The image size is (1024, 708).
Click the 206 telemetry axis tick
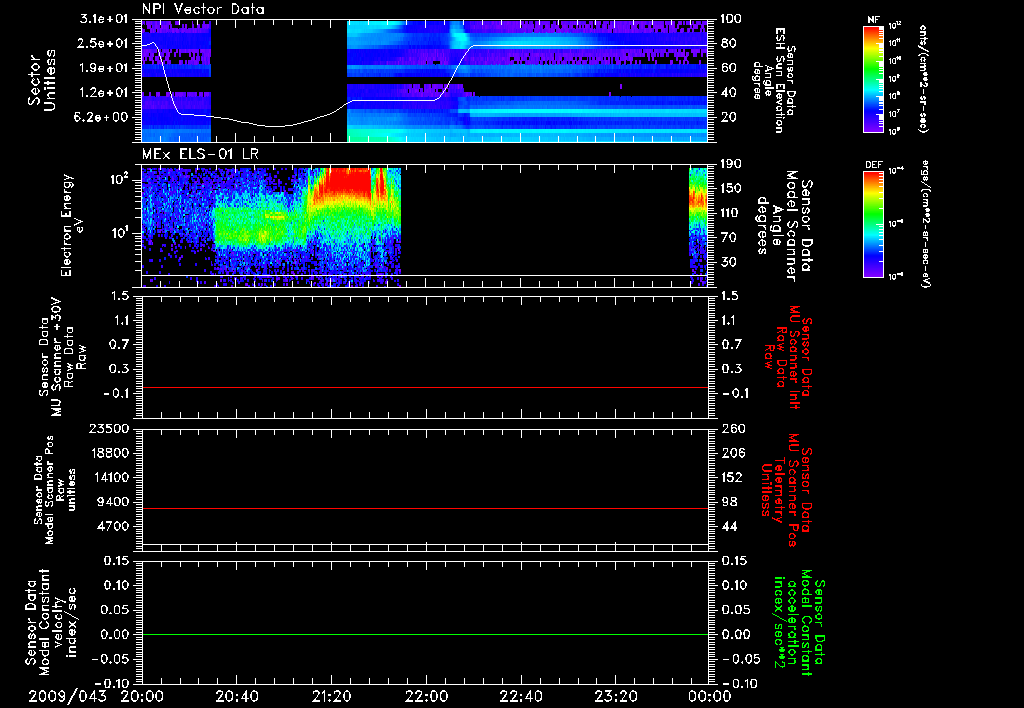pos(732,453)
